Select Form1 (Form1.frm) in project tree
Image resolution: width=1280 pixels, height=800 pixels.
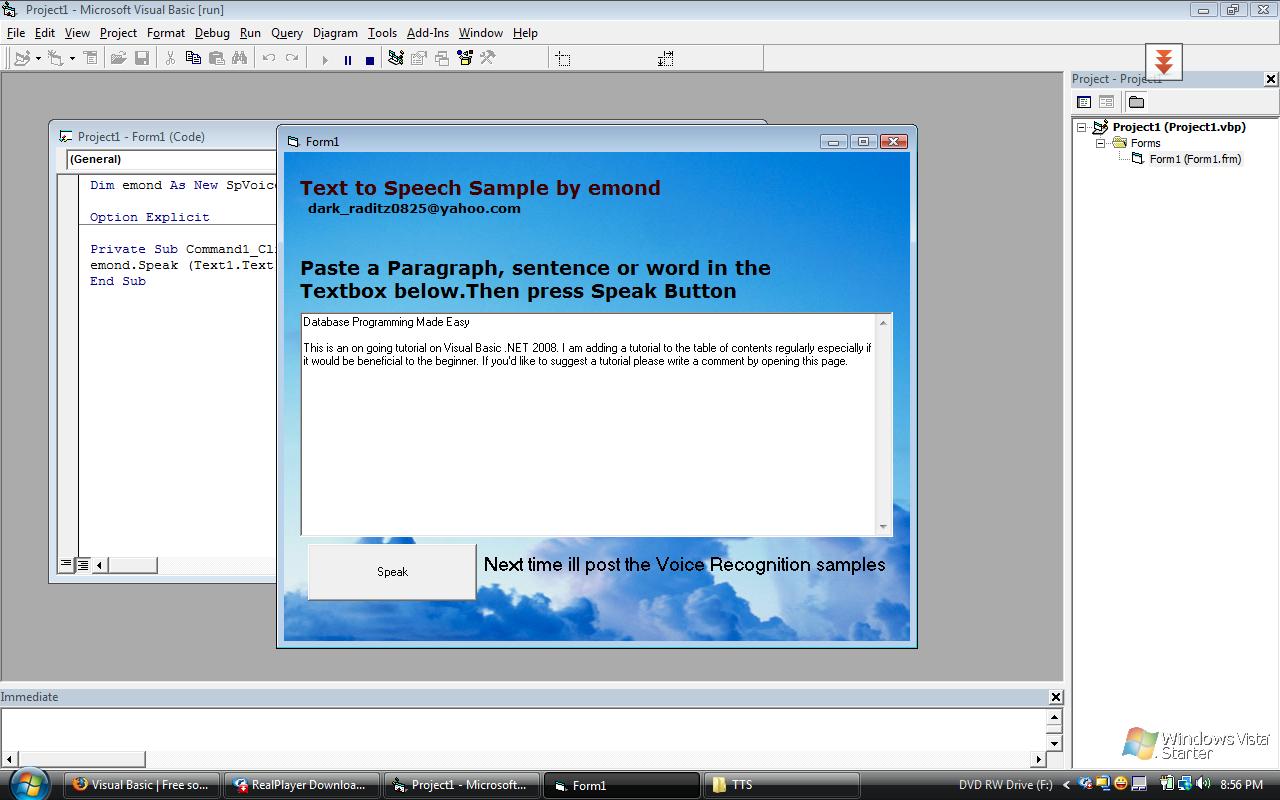(1194, 159)
